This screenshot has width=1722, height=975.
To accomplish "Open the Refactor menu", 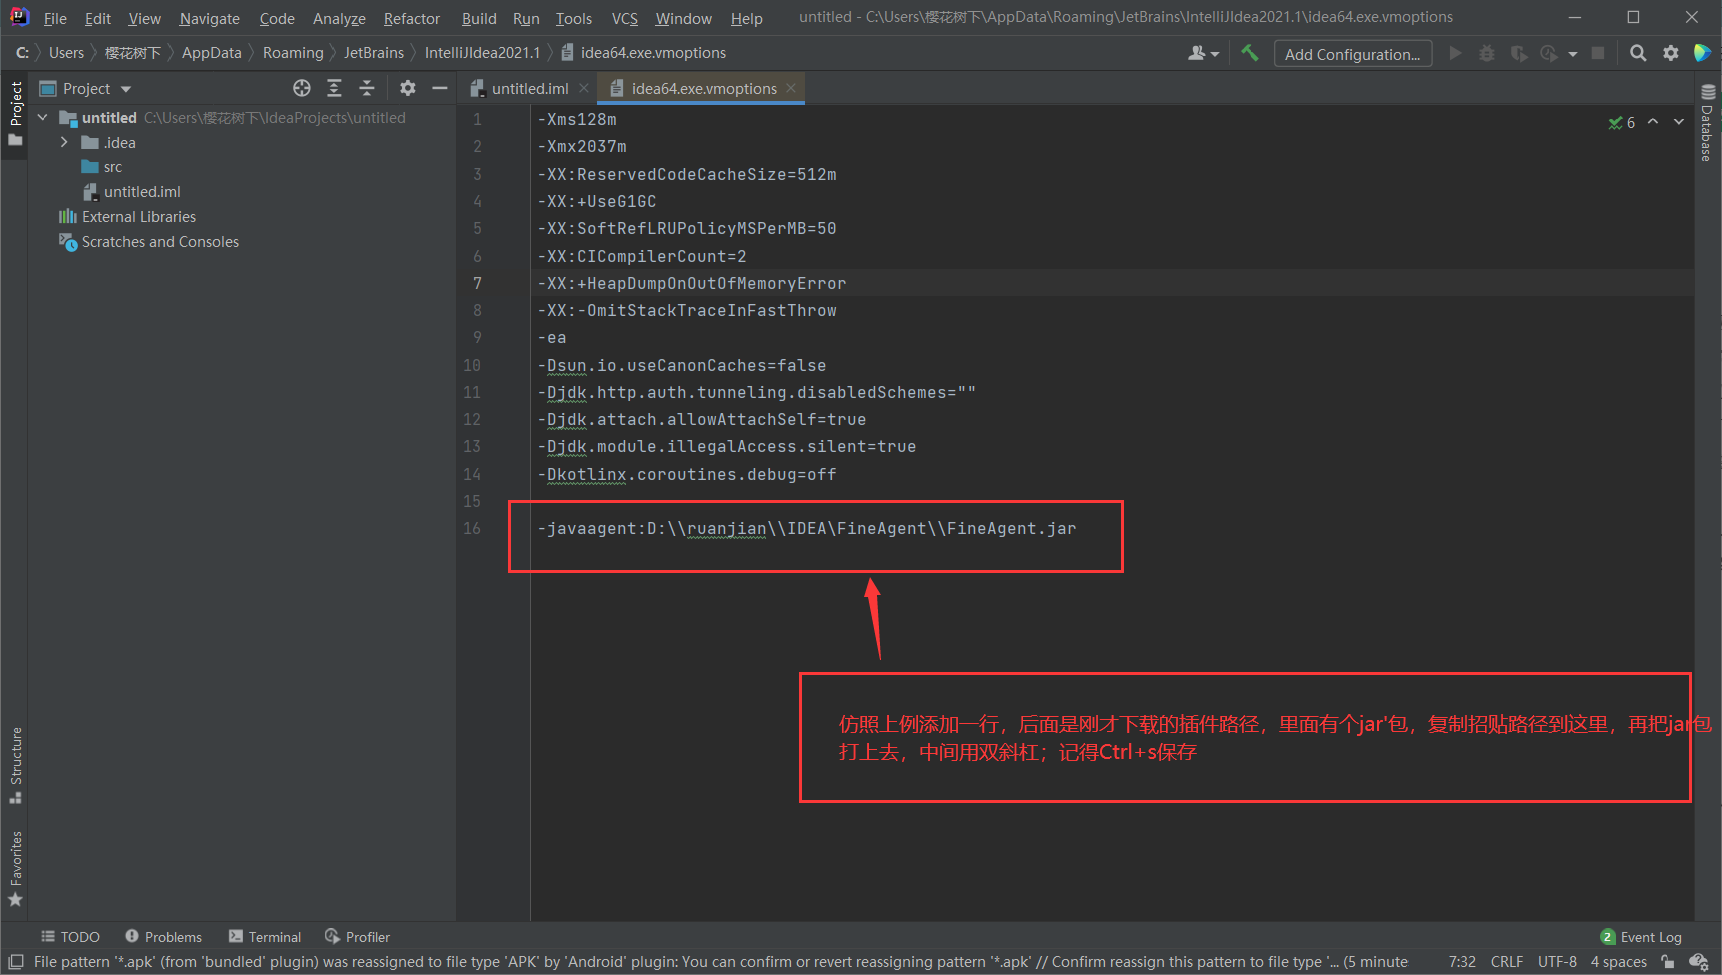I will pyautogui.click(x=412, y=18).
